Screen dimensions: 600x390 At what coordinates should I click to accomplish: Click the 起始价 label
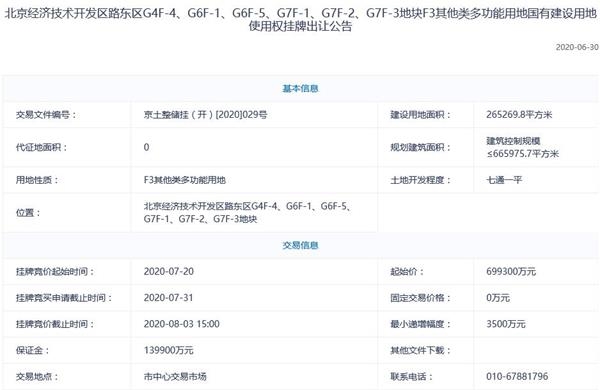407,272
